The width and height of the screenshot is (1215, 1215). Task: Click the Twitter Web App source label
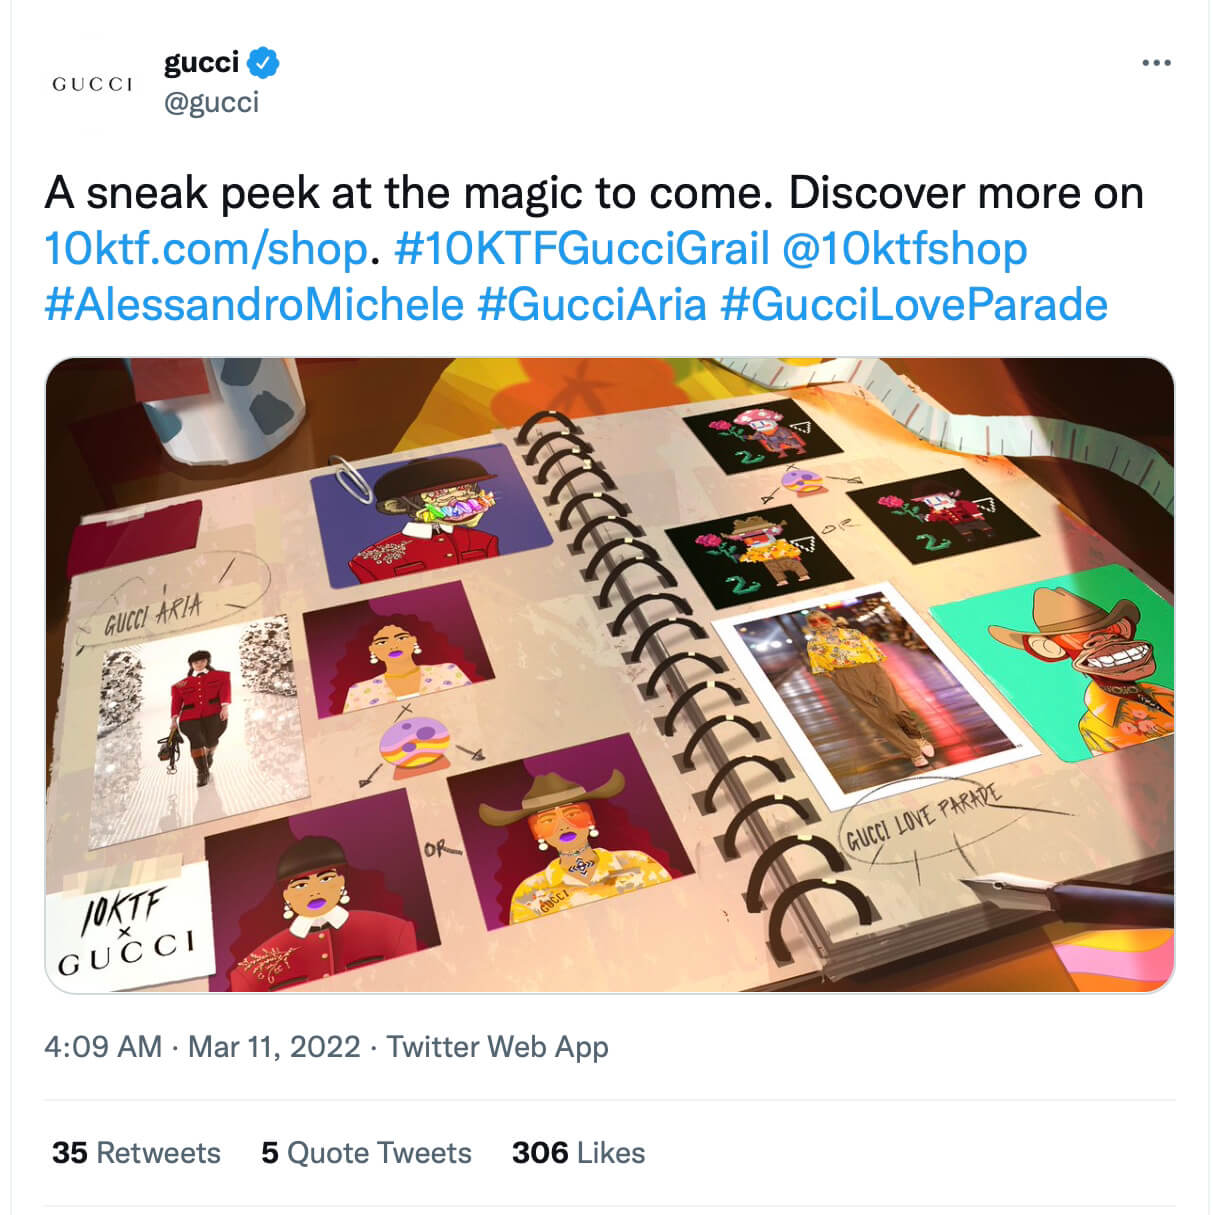(x=497, y=1047)
